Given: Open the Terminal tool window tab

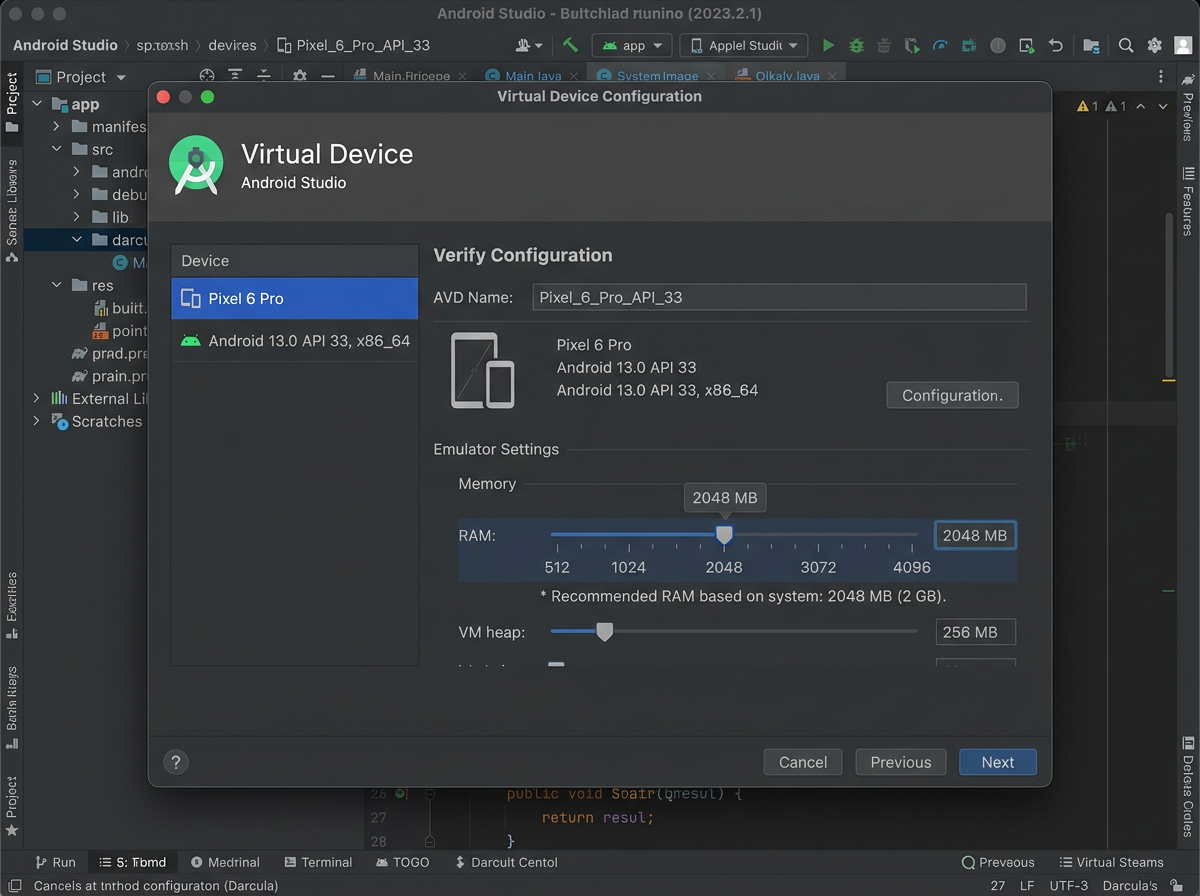Looking at the screenshot, I should 318,862.
